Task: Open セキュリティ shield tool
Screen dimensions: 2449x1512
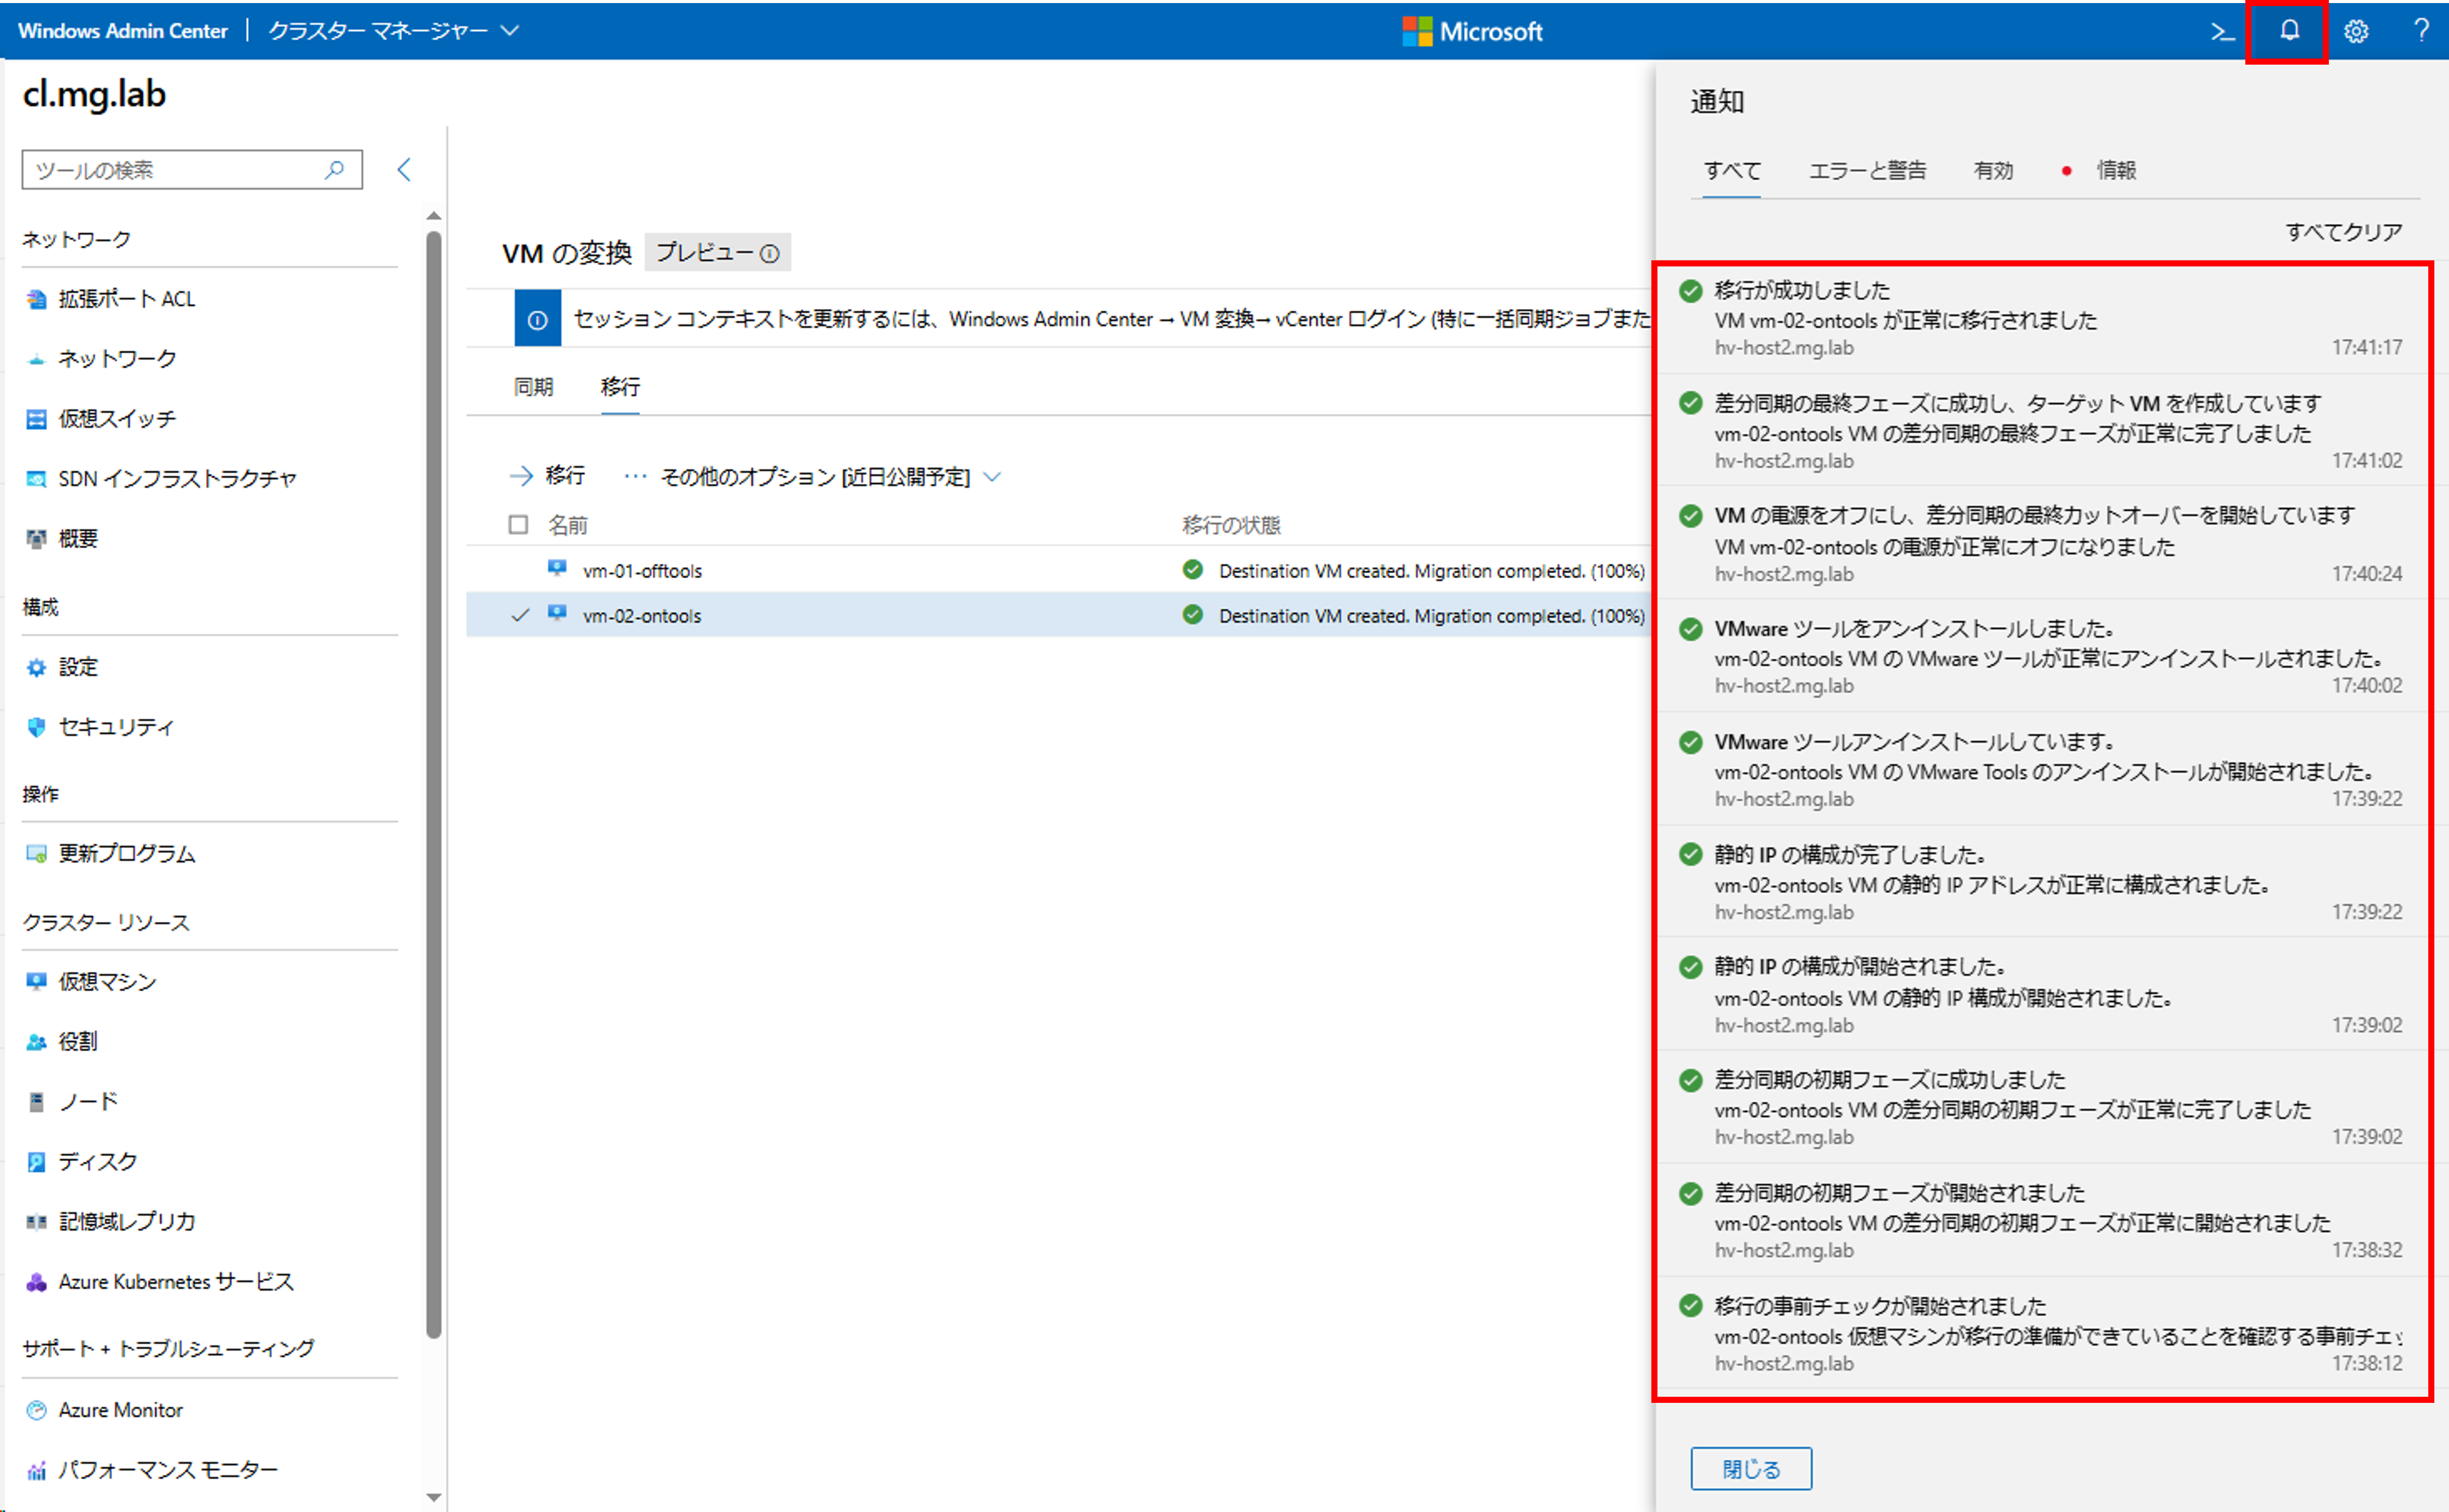Action: [x=115, y=727]
